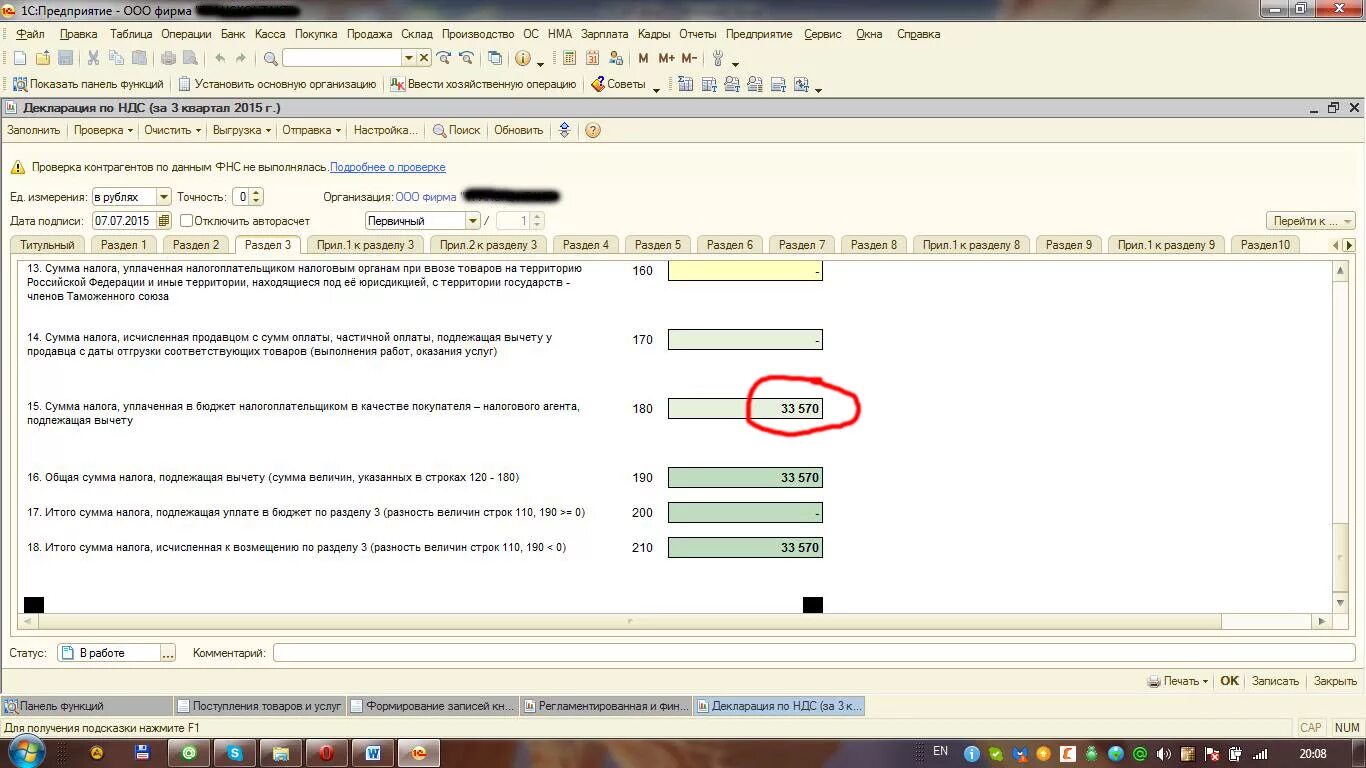Open the calendar picker for signing date

165,221
